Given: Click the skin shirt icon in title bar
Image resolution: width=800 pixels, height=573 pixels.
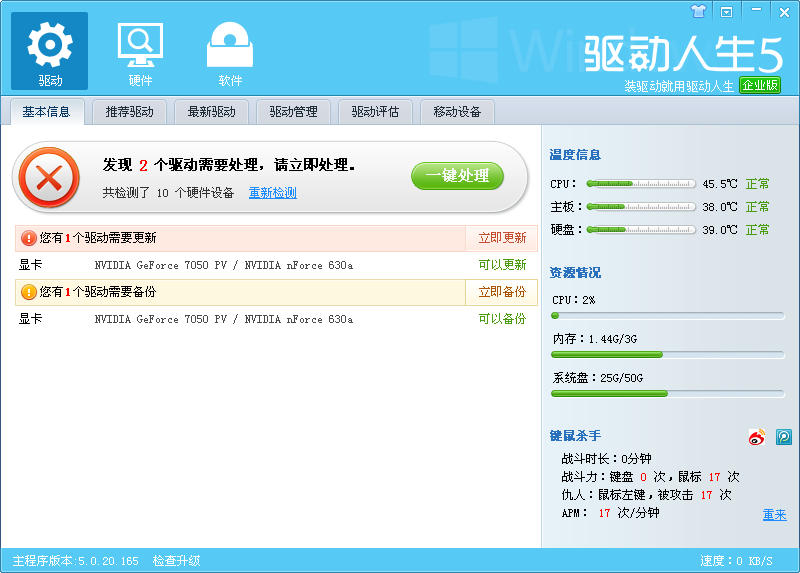Looking at the screenshot, I should point(698,11).
